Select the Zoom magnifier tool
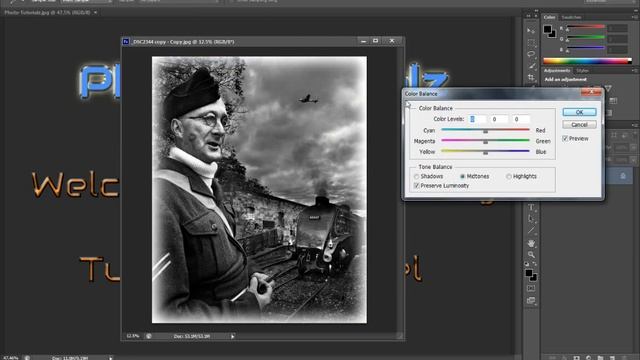Image resolution: width=640 pixels, height=360 pixels. tap(531, 255)
